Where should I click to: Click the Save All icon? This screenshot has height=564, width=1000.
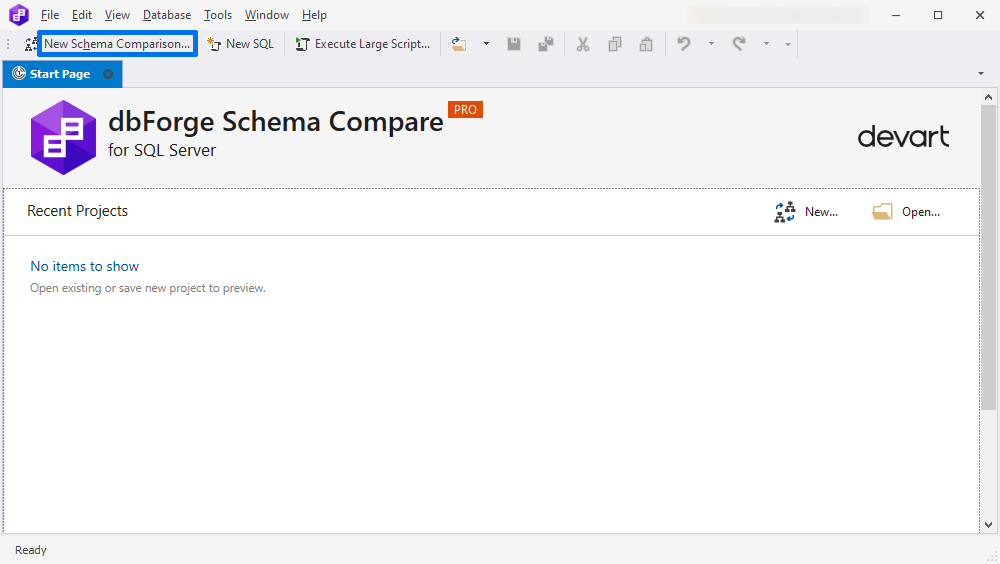[546, 44]
